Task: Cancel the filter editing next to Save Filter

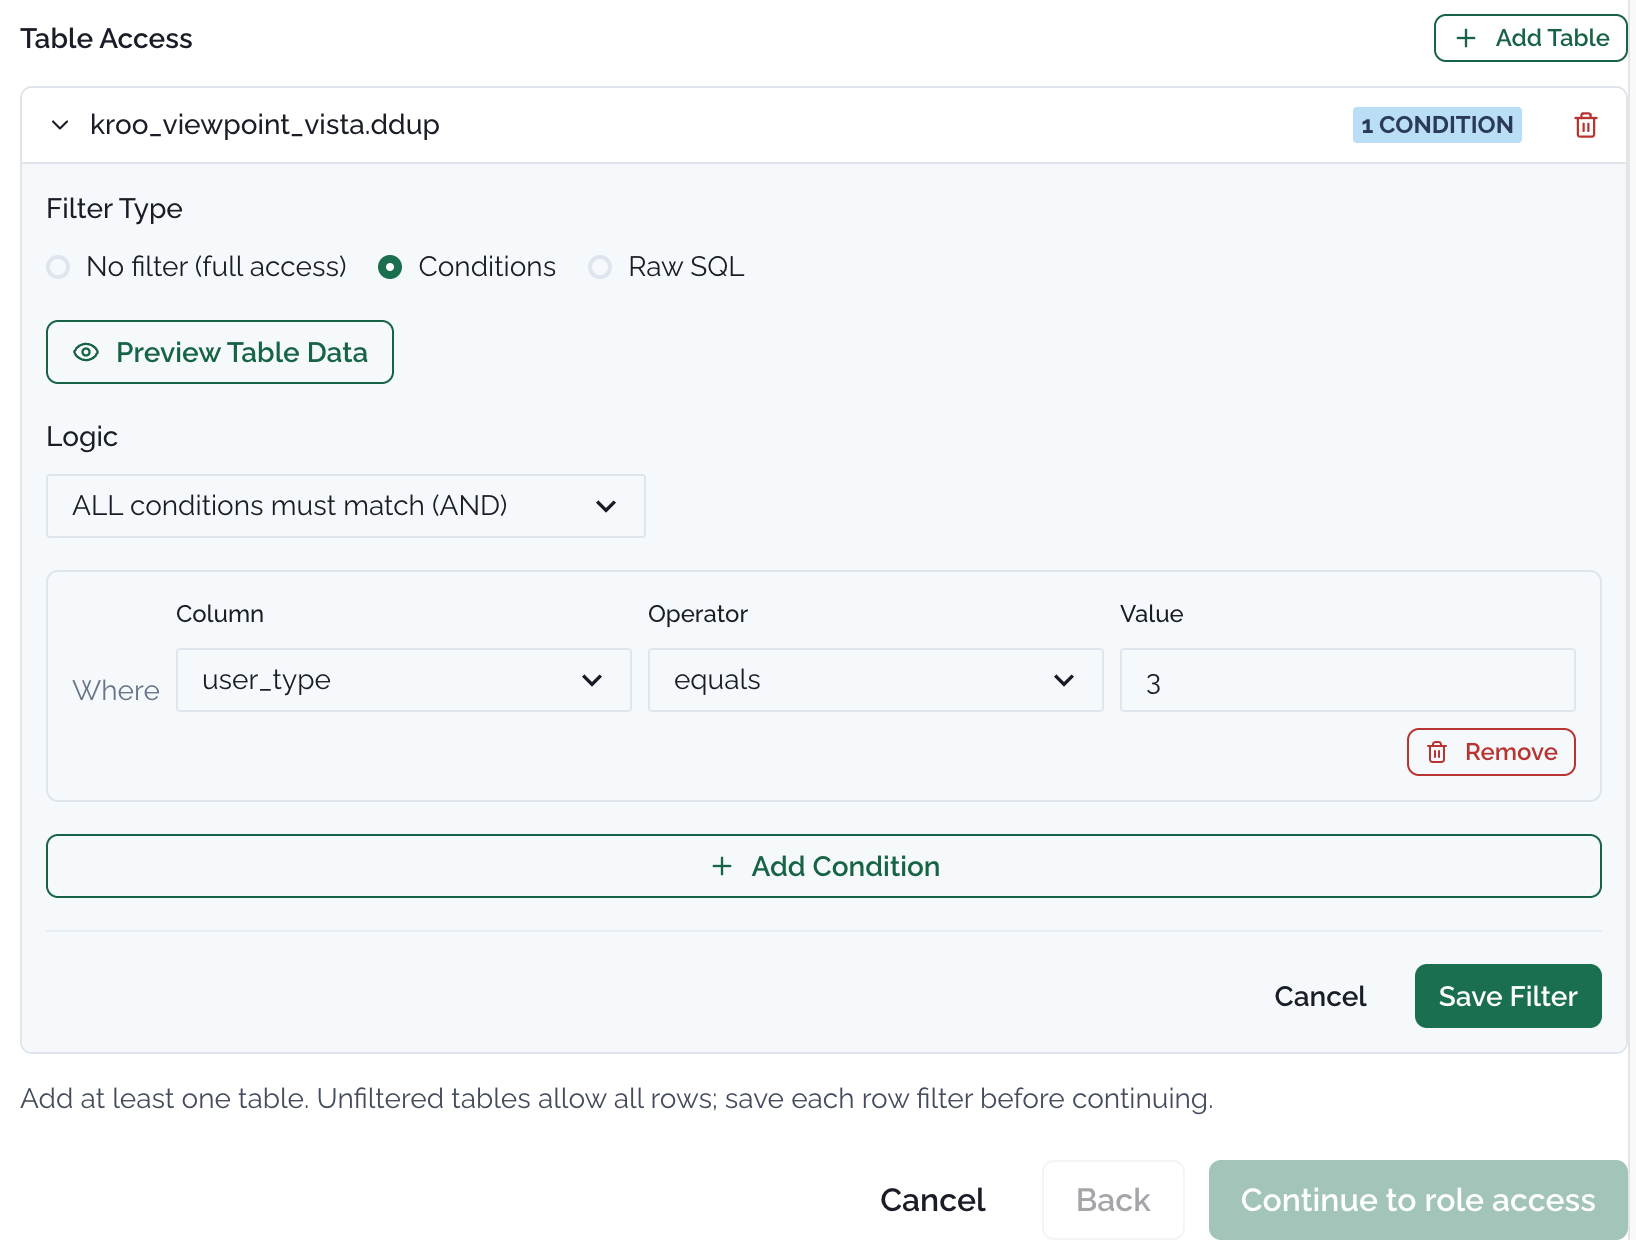Action: 1320,996
